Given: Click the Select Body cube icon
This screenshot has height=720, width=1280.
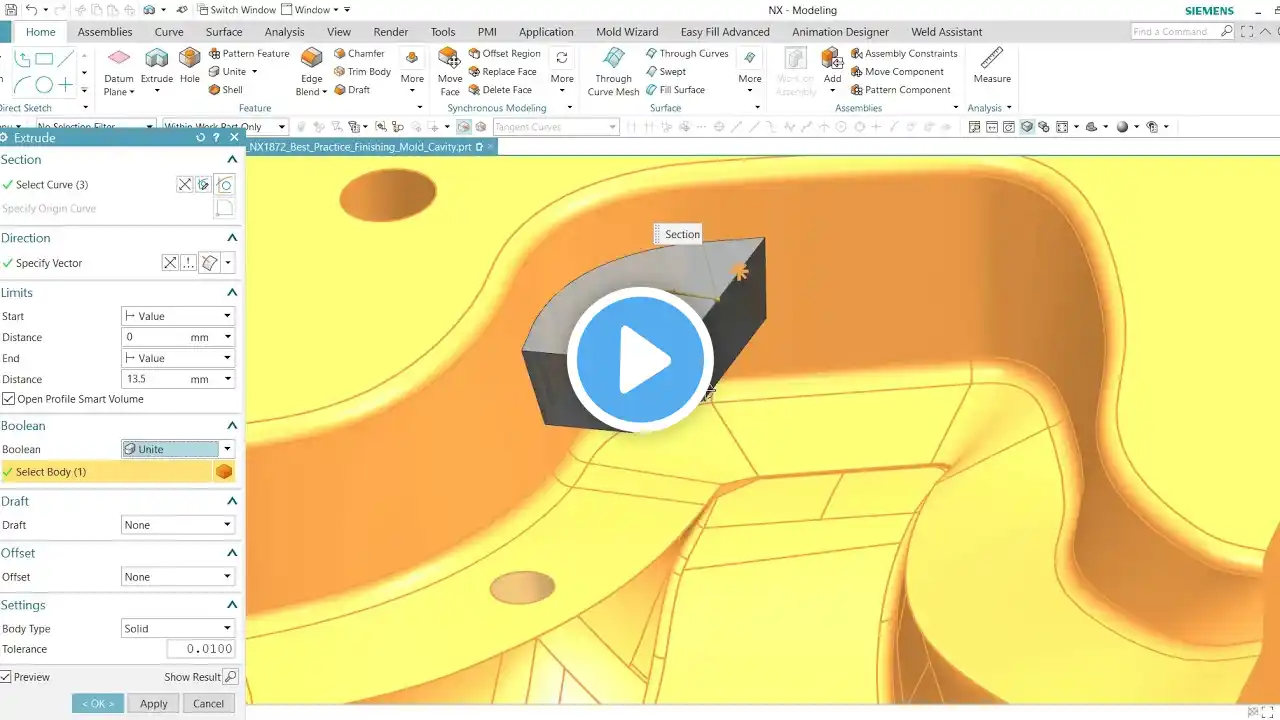Looking at the screenshot, I should [224, 471].
